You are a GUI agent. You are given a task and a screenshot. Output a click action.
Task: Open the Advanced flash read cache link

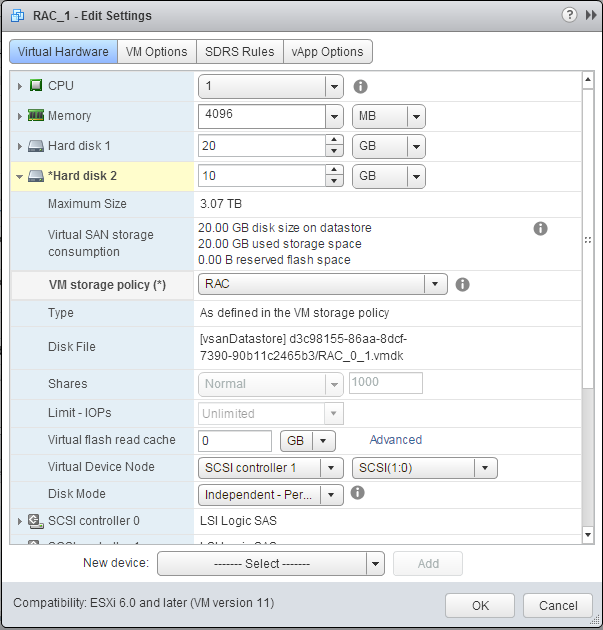pos(396,440)
